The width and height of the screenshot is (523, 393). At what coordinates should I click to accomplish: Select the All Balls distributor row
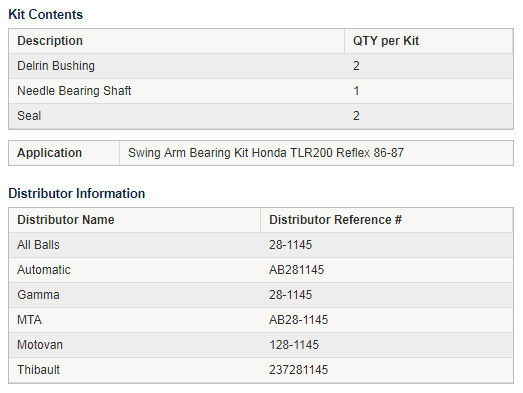(x=261, y=245)
